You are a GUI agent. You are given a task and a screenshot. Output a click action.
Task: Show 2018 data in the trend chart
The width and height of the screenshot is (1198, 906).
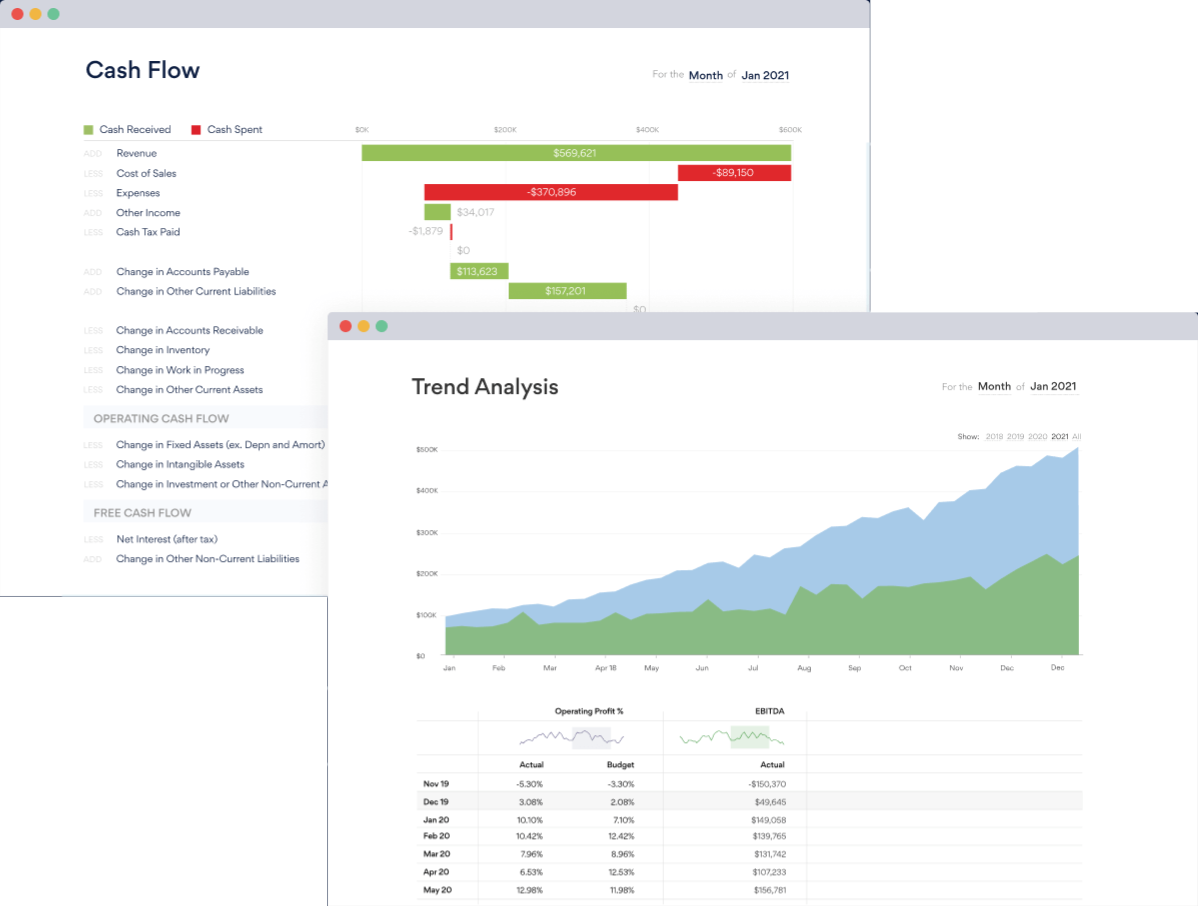point(994,437)
